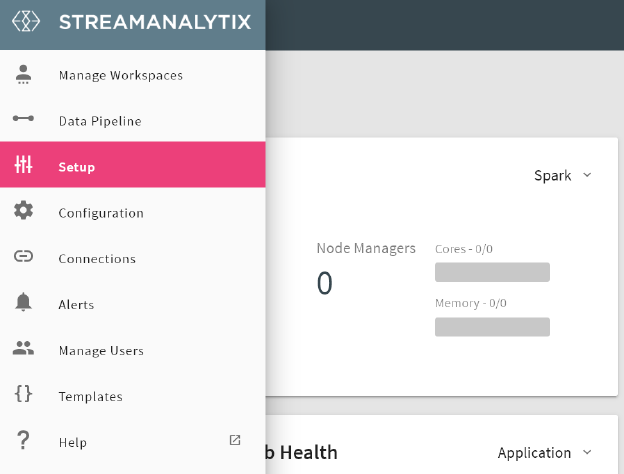Image resolution: width=624 pixels, height=474 pixels.
Task: Click the Memory usage progress bar
Action: tap(492, 327)
